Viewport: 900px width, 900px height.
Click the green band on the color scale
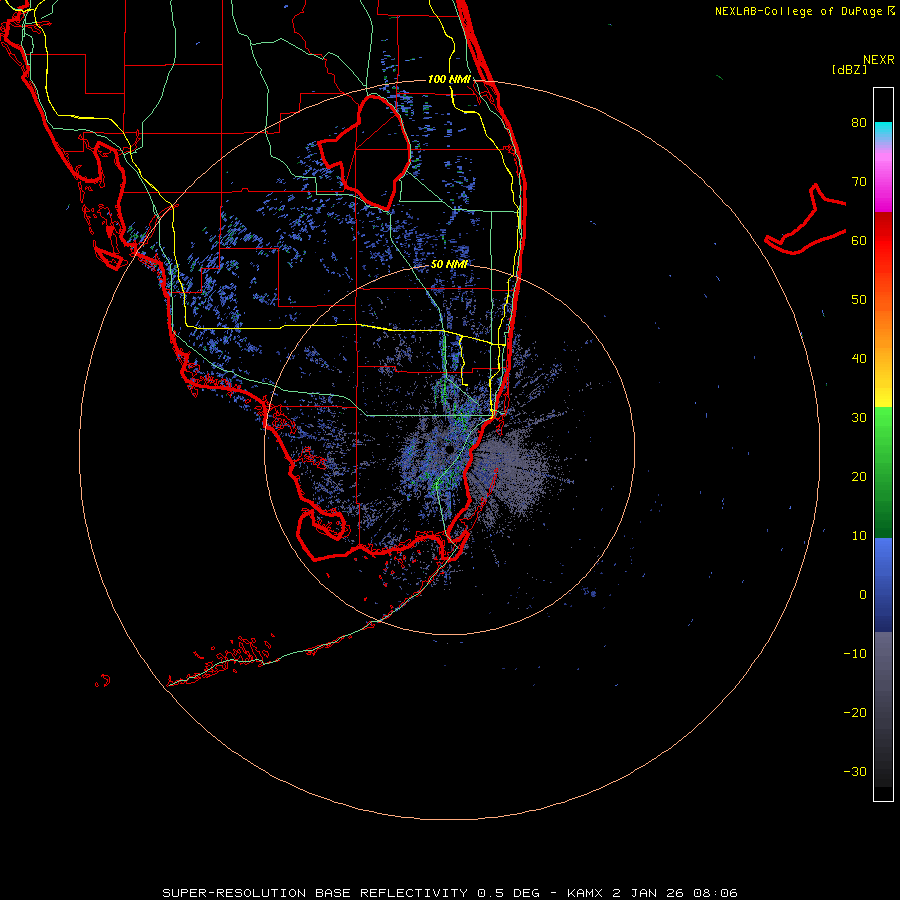coord(883,472)
